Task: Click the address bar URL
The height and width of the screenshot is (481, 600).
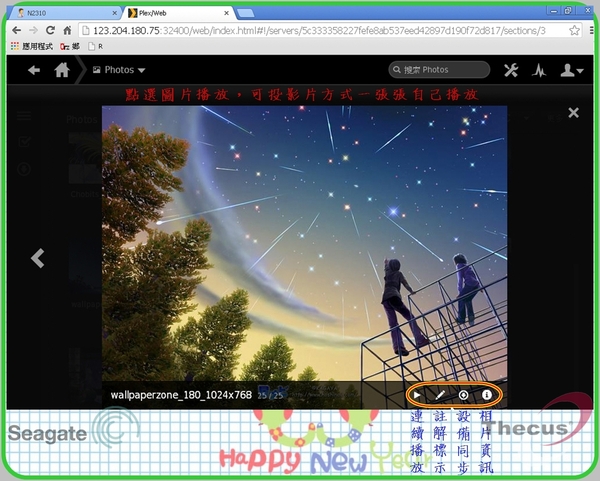Action: click(x=319, y=31)
